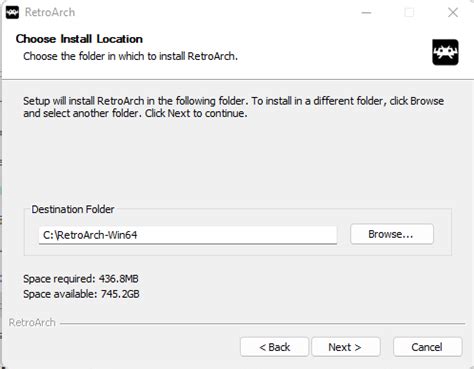Click 'Space available: 745.2GB' text
The height and width of the screenshot is (369, 474).
click(81, 294)
